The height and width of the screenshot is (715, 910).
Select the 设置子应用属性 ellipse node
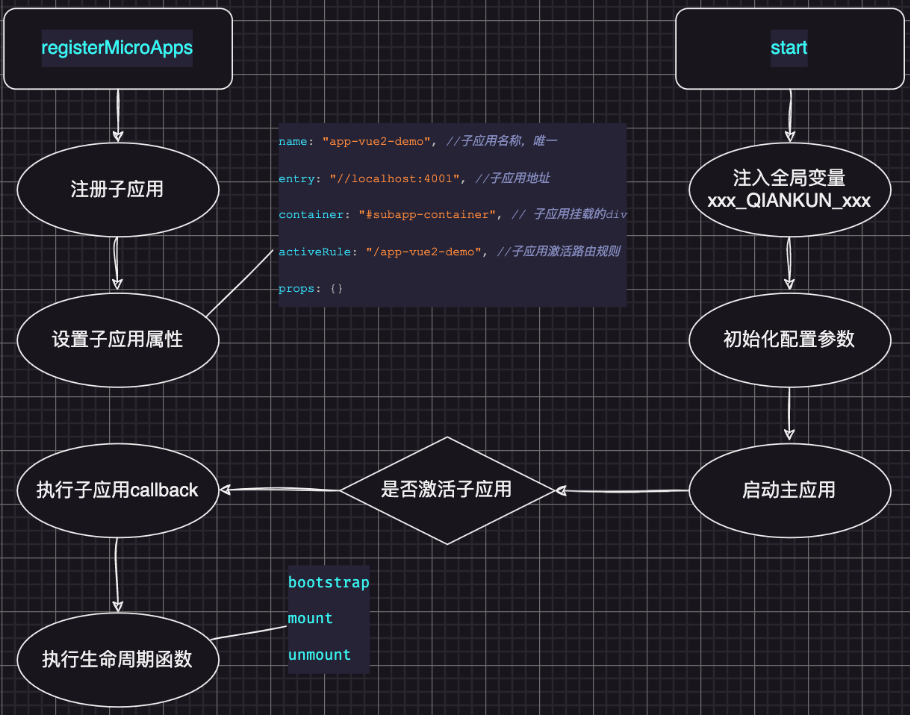pyautogui.click(x=118, y=340)
